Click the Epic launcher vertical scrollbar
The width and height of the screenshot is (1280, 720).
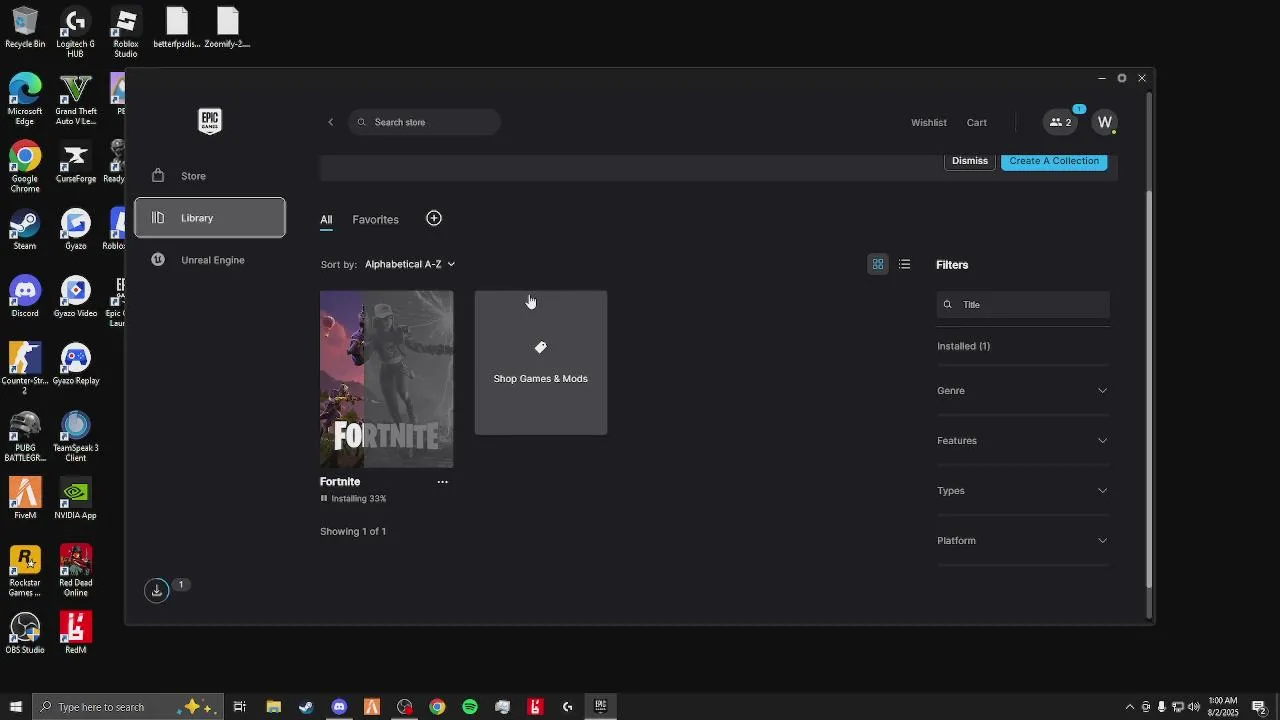coord(1149,390)
